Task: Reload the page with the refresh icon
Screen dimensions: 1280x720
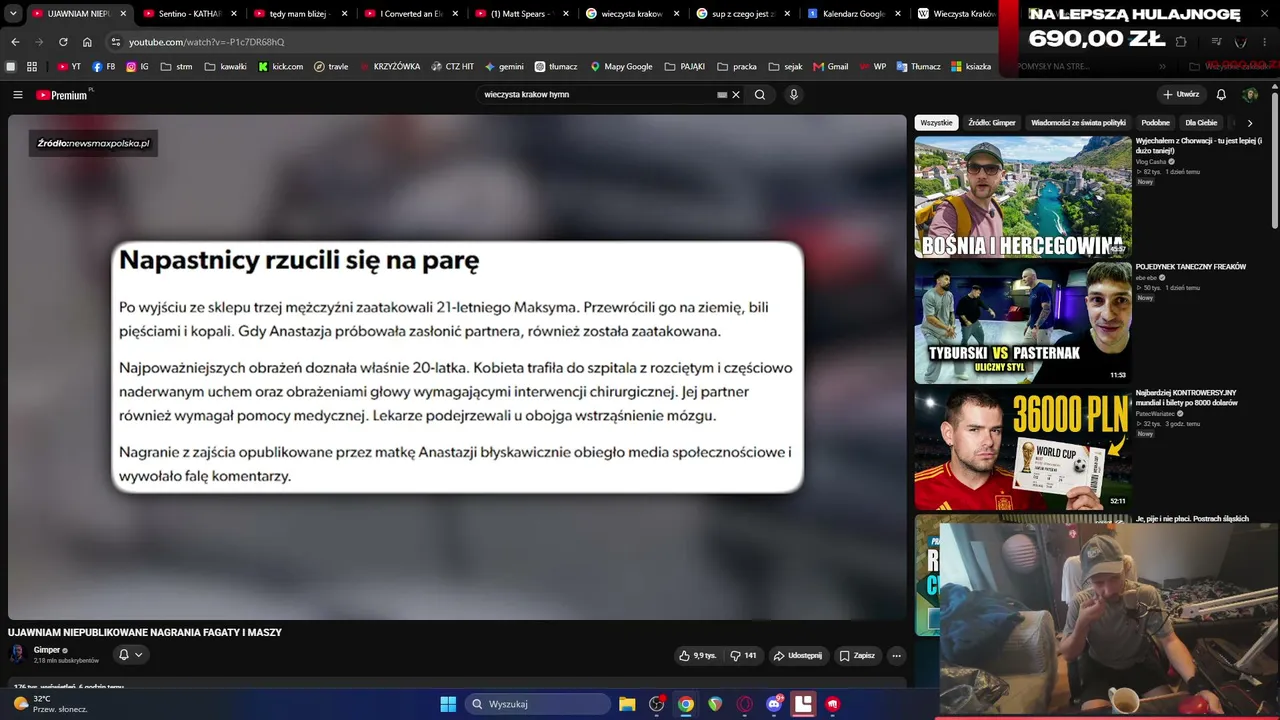Action: pyautogui.click(x=63, y=42)
